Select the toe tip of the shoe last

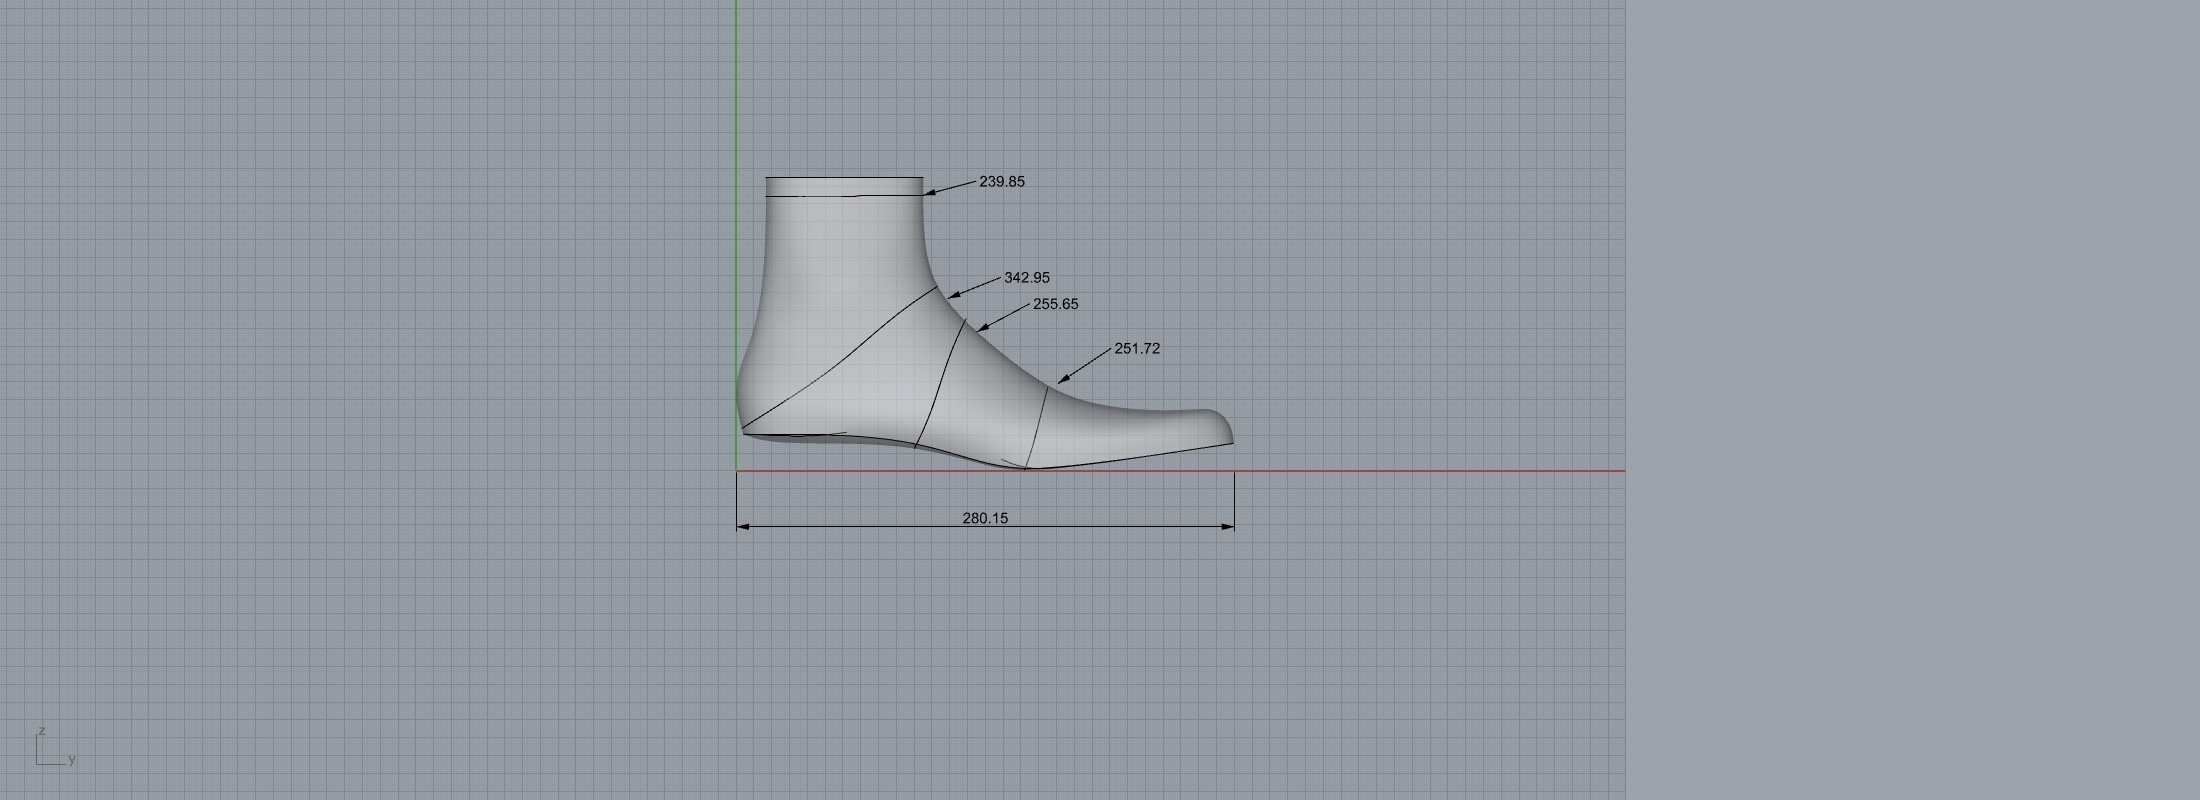coord(1230,436)
